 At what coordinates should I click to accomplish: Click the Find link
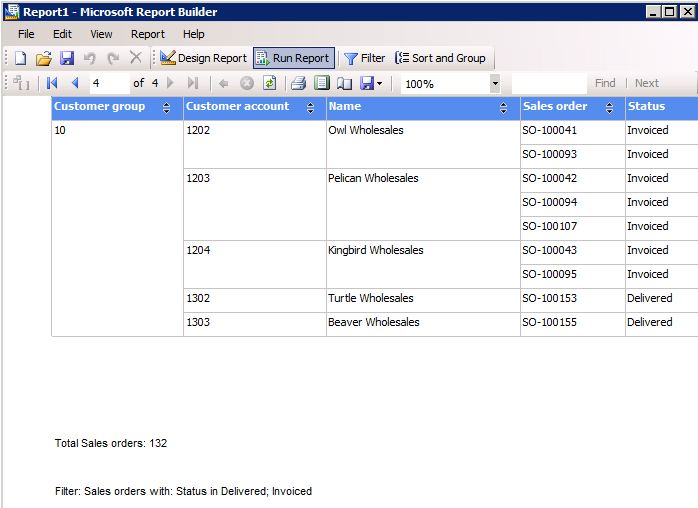click(x=605, y=83)
